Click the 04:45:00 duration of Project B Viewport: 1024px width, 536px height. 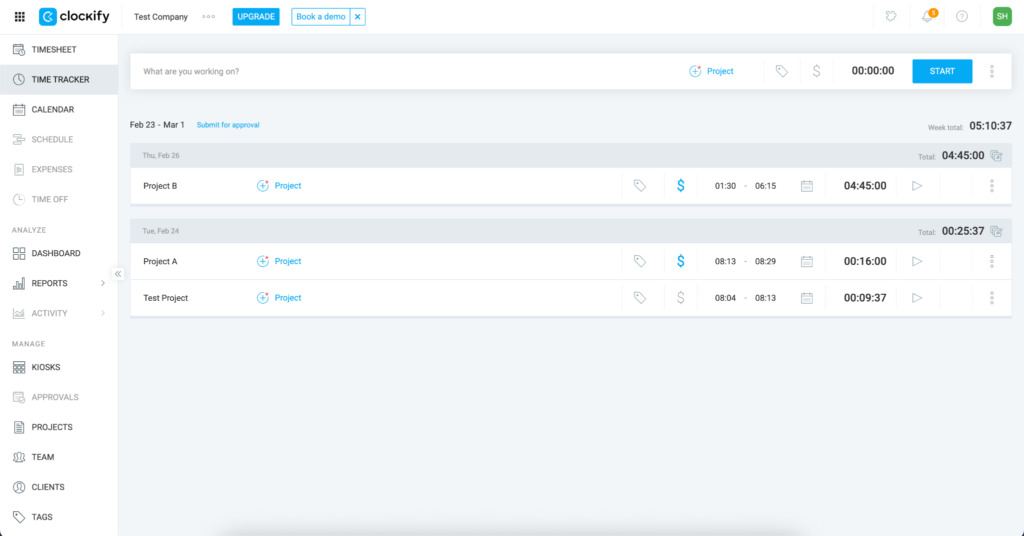(x=865, y=186)
